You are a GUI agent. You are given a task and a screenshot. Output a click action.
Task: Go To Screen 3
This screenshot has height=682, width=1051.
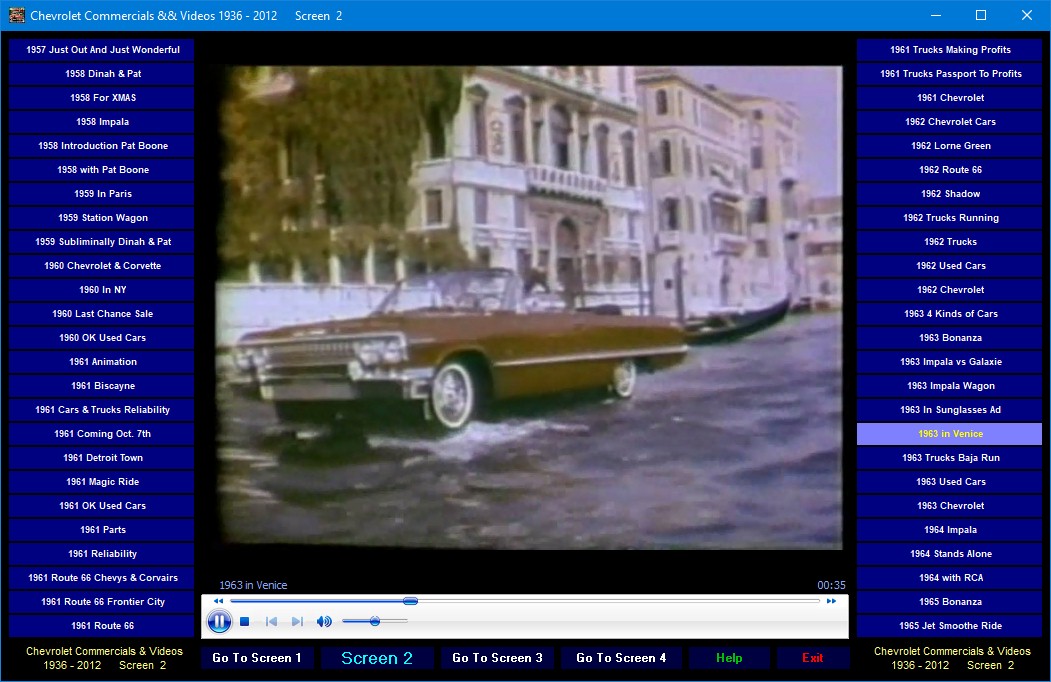pos(497,658)
